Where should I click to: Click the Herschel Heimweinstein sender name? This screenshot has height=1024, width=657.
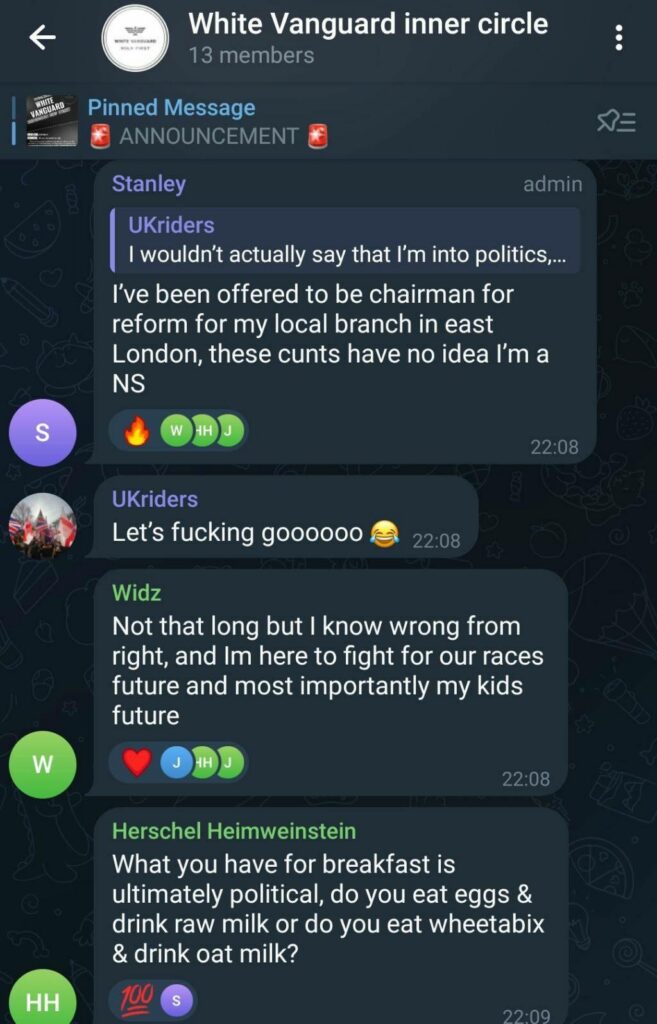[234, 831]
